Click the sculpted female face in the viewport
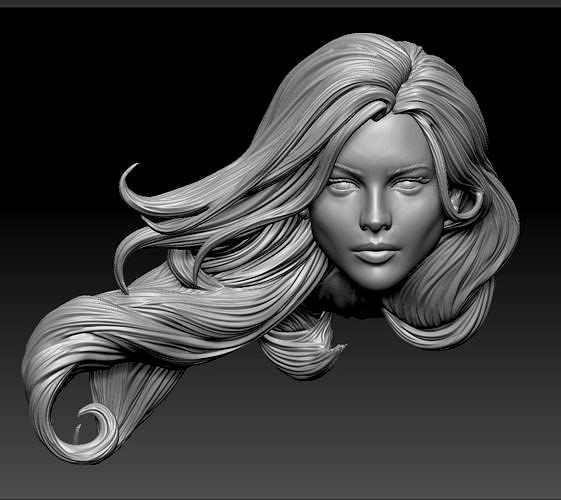 pyautogui.click(x=377, y=203)
